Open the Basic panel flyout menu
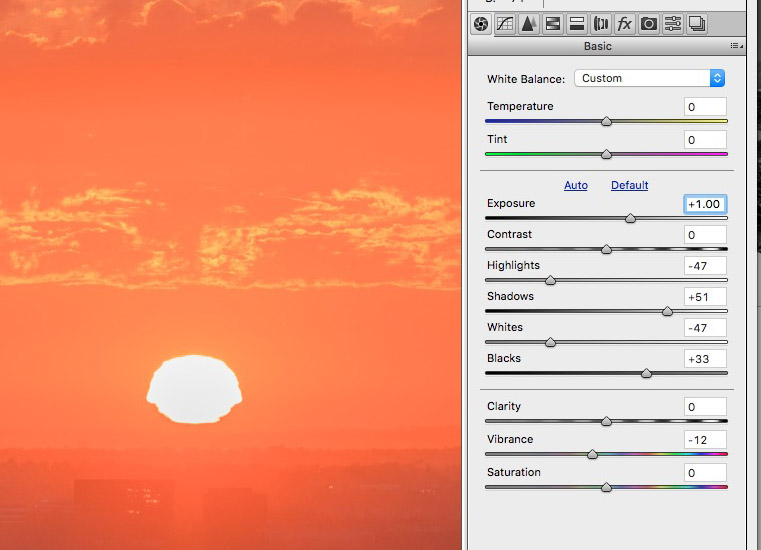Screen dimensions: 761x550 click(x=736, y=46)
